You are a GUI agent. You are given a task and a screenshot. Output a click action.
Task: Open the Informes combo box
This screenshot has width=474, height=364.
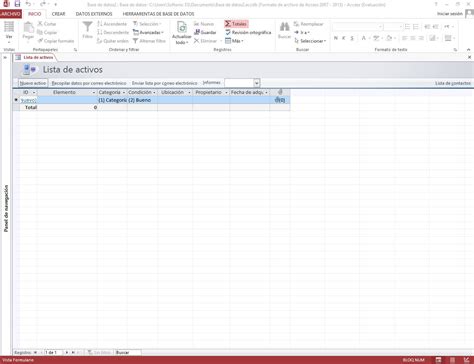[242, 83]
